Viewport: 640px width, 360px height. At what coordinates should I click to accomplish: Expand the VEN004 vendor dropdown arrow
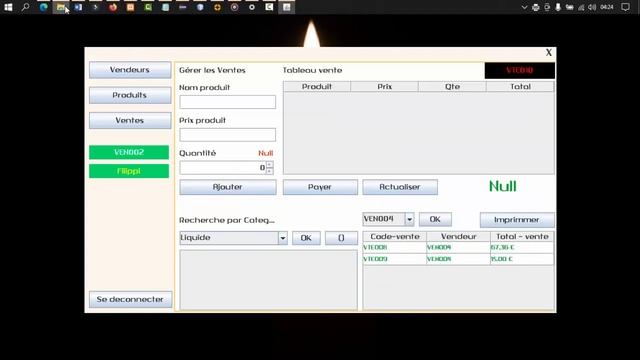[x=409, y=219]
